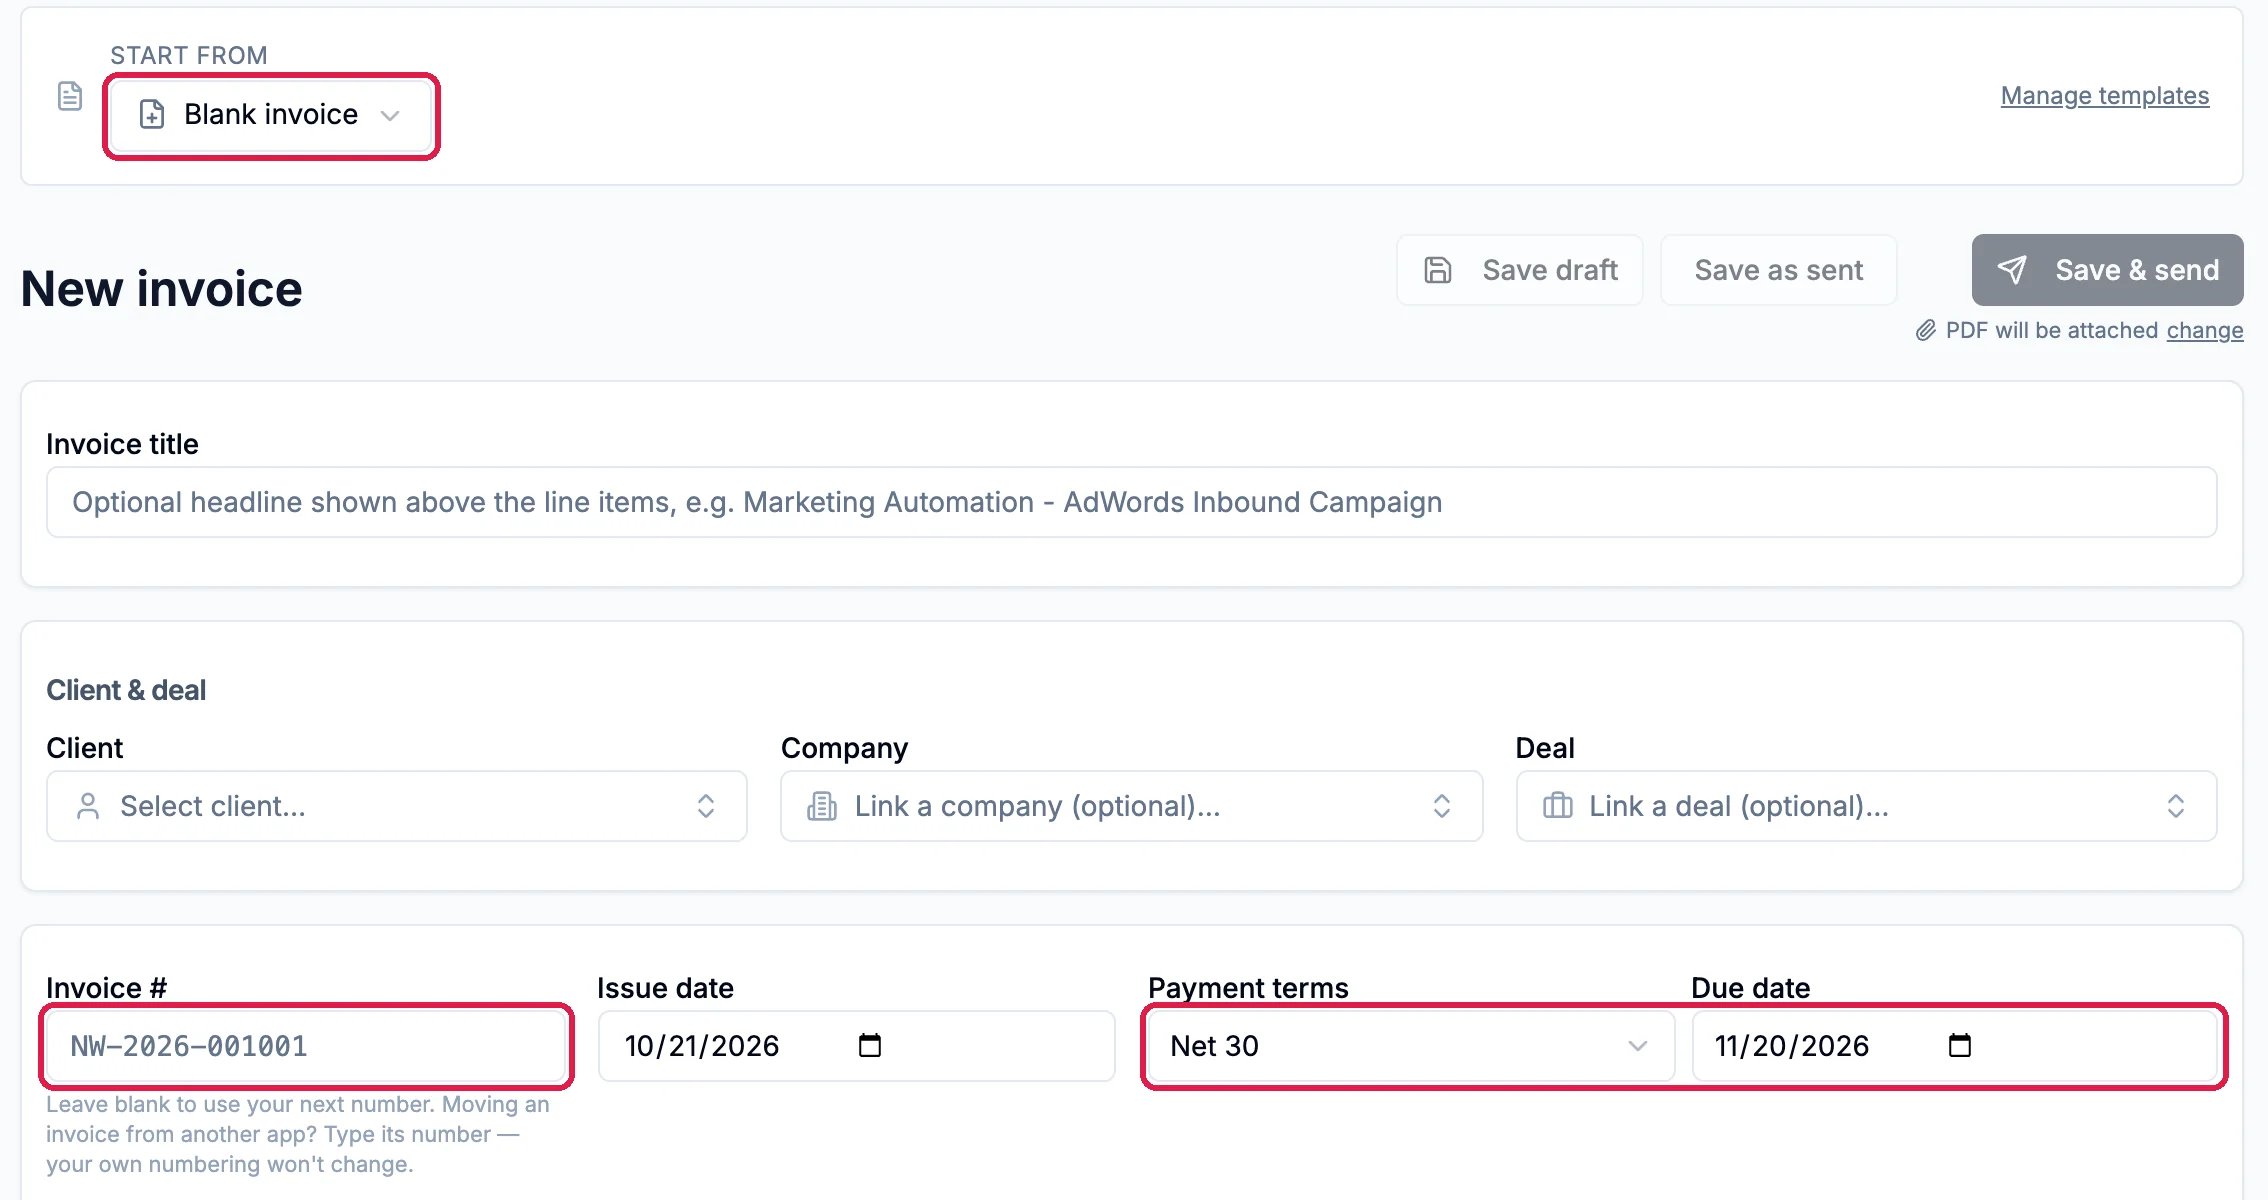Click the Save draft button
Viewport: 2268px width, 1200px height.
1520,270
